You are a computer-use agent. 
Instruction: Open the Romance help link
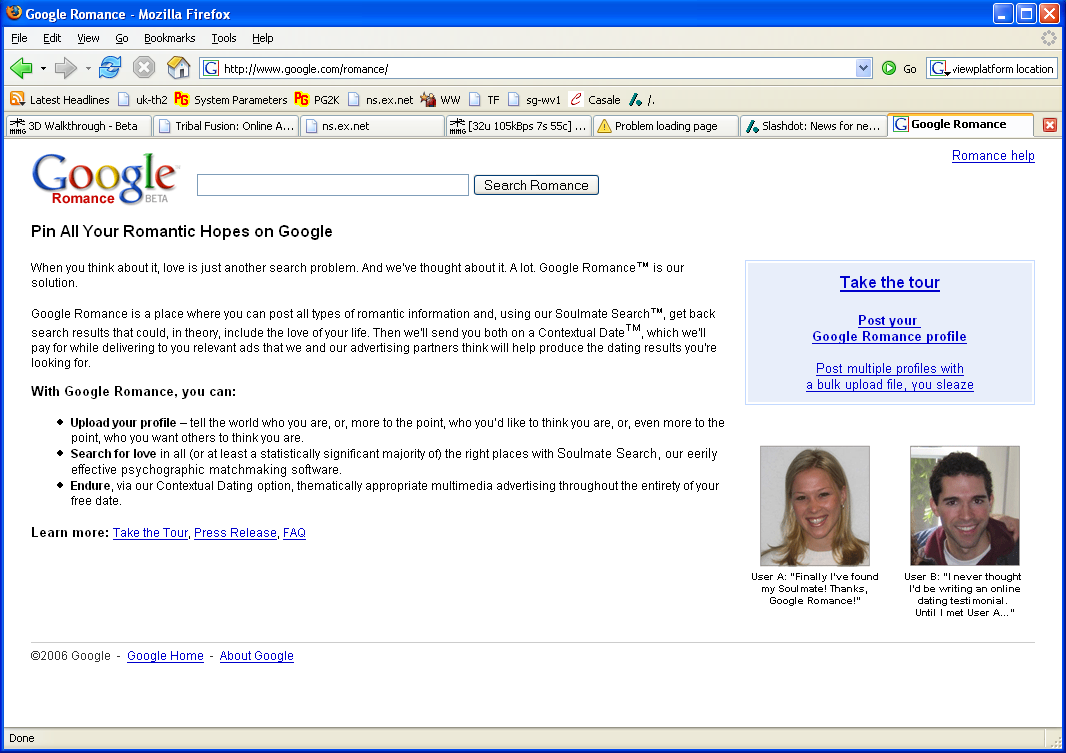(x=993, y=156)
